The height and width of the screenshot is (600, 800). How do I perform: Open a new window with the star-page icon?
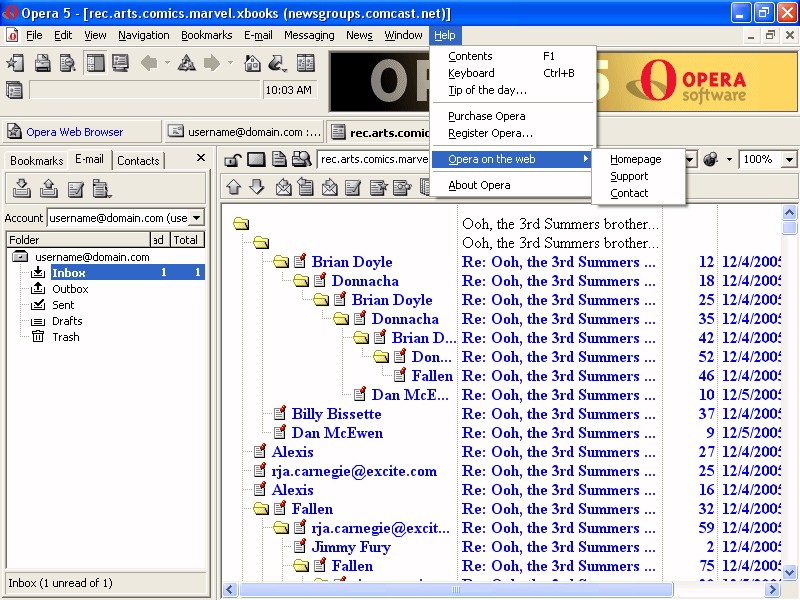(x=15, y=63)
